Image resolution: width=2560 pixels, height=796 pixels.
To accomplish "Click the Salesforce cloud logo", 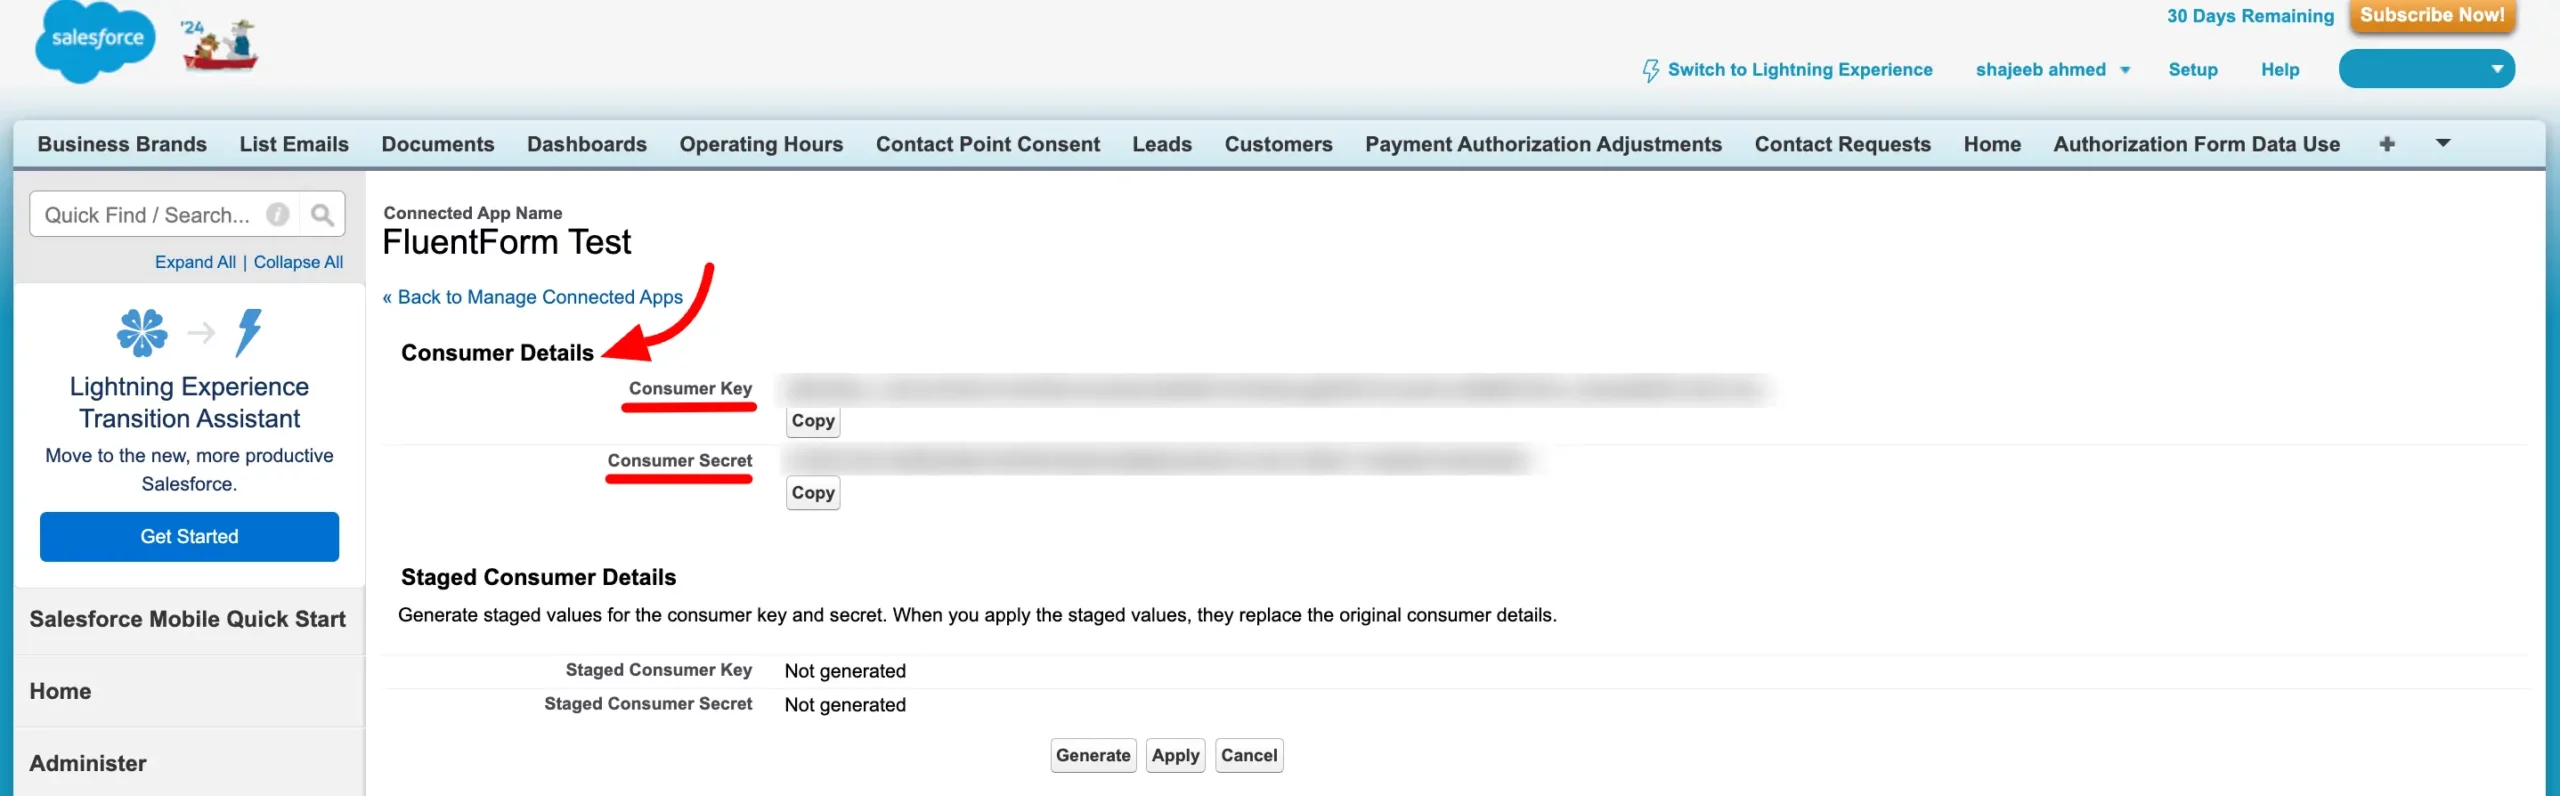I will coord(96,41).
